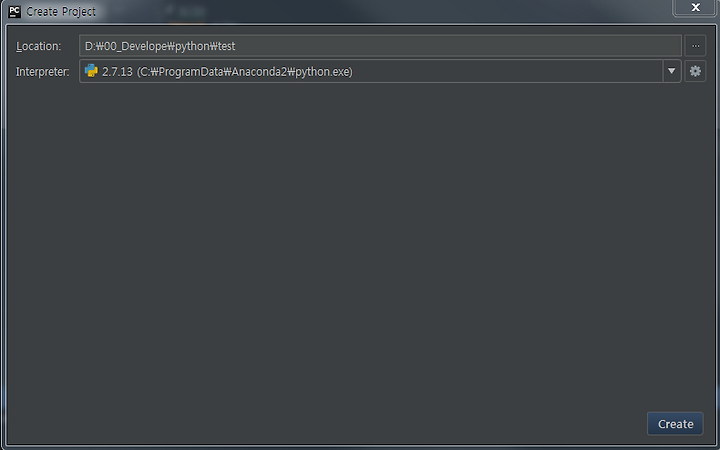Viewport: 720px width, 450px height.
Task: Expand the Interpreter dropdown arrow
Action: point(671,71)
